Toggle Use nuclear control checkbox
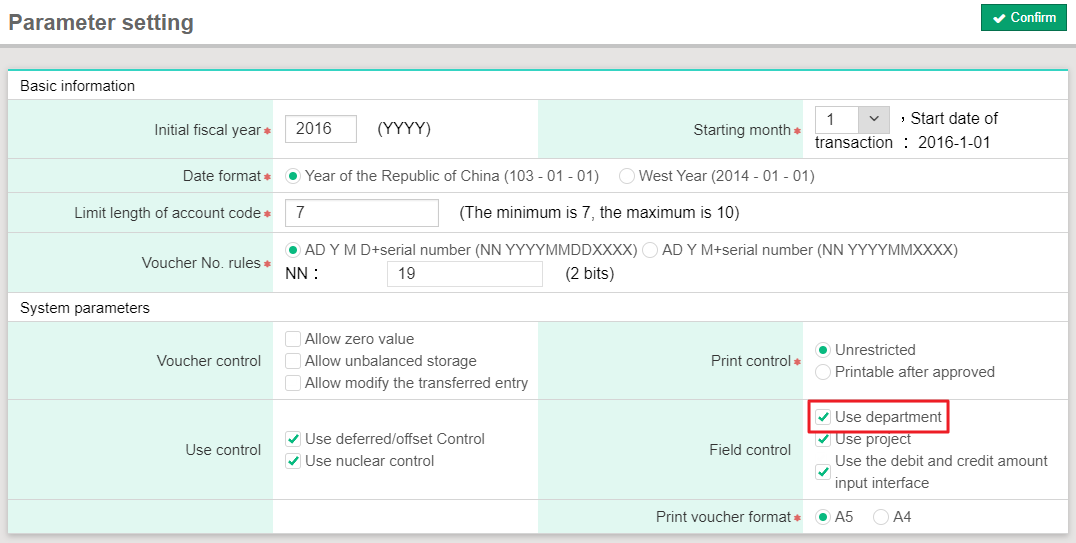This screenshot has height=543, width=1076. [x=293, y=461]
